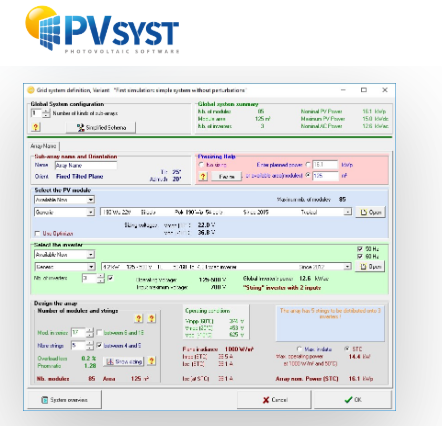Select the Enter planned power radio button
This screenshot has width=442, height=426.
coord(308,165)
